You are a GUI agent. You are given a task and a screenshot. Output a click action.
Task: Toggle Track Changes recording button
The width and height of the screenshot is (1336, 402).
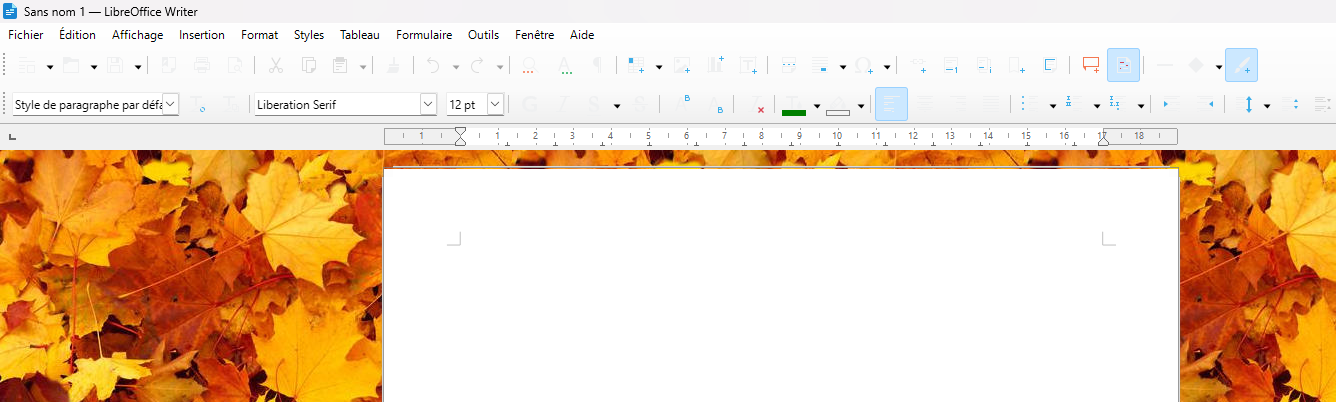[x=1123, y=66]
